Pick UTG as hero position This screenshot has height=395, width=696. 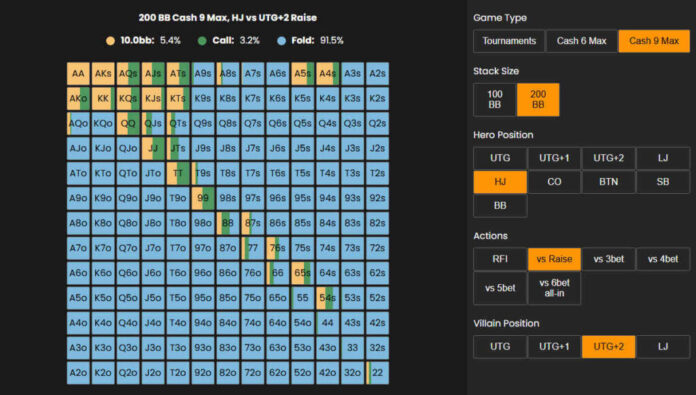click(x=500, y=158)
